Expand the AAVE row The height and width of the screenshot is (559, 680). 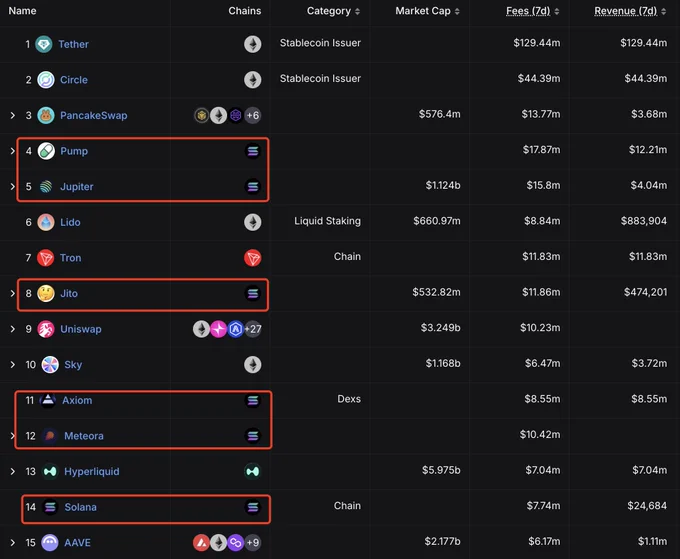point(13,542)
